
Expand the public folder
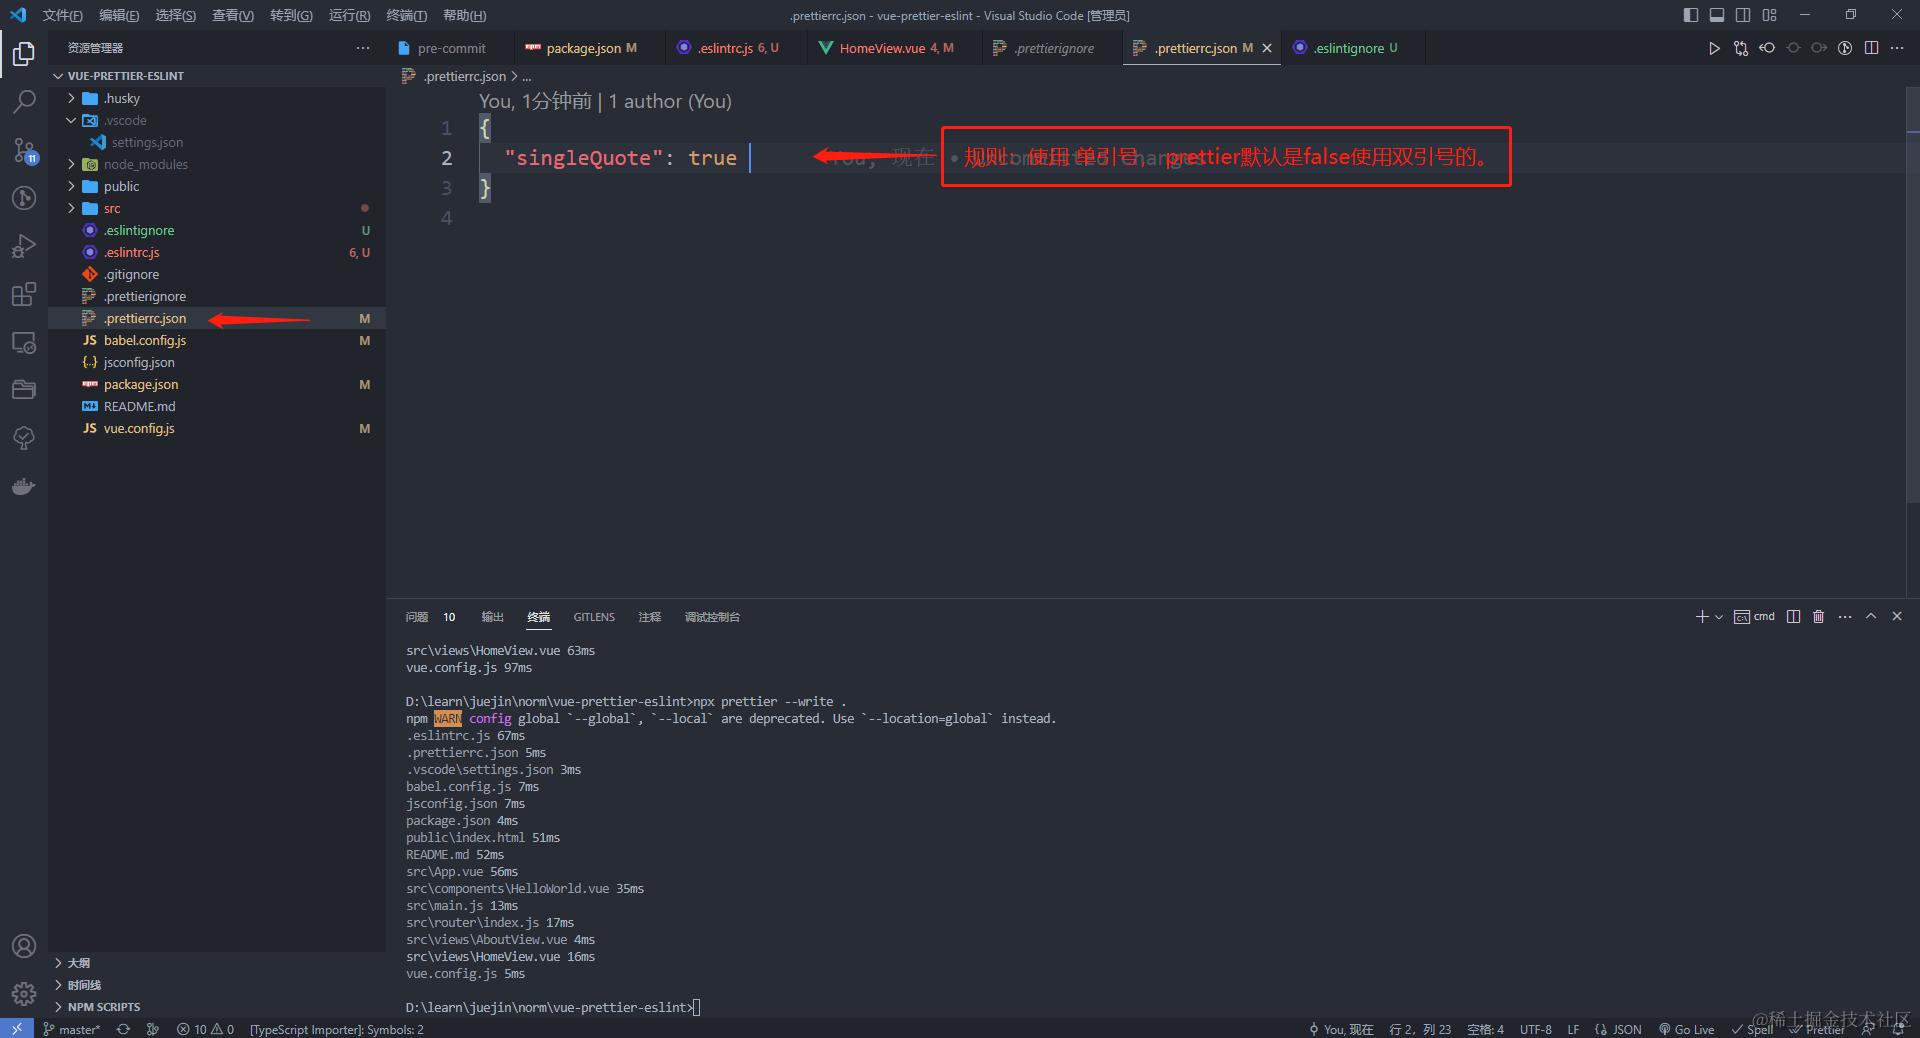pyautogui.click(x=72, y=186)
